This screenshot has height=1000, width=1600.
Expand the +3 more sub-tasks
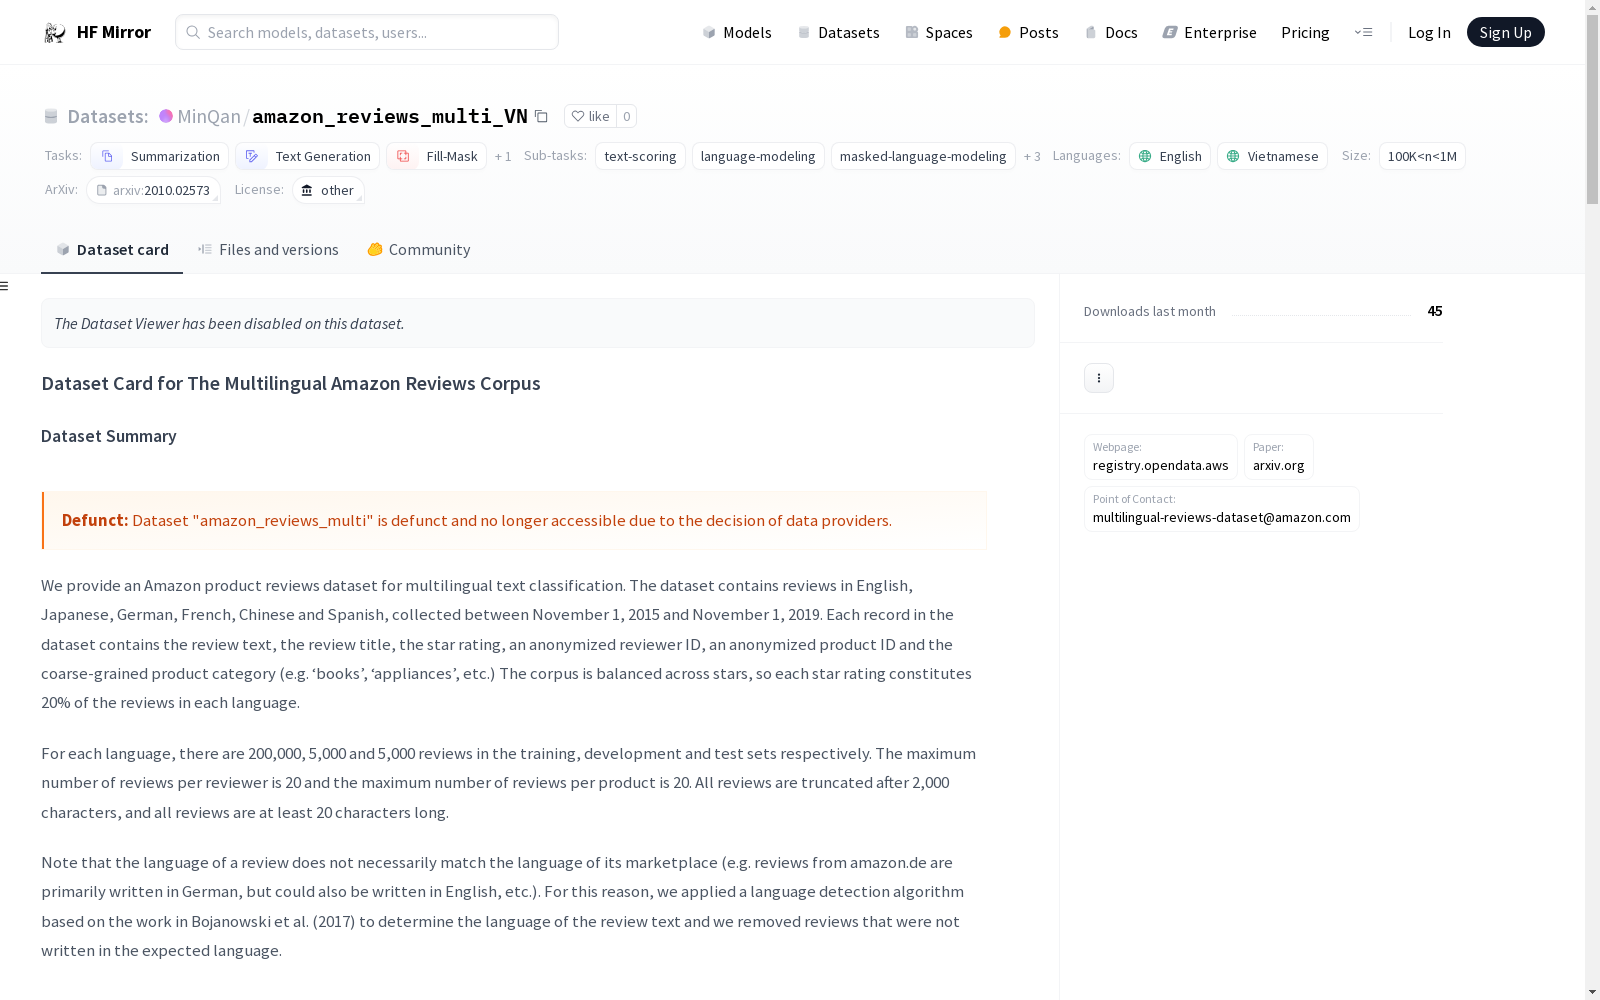[1032, 156]
